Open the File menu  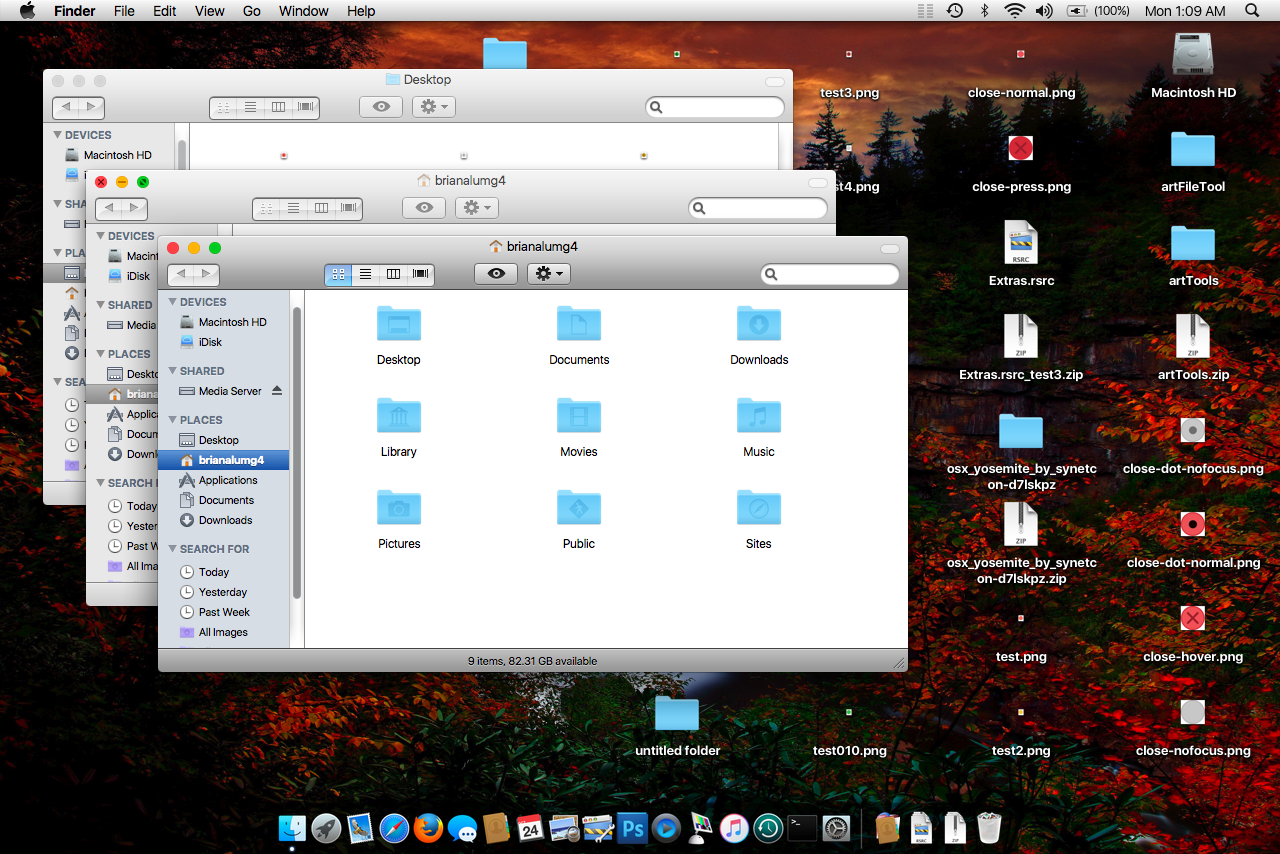(x=124, y=11)
